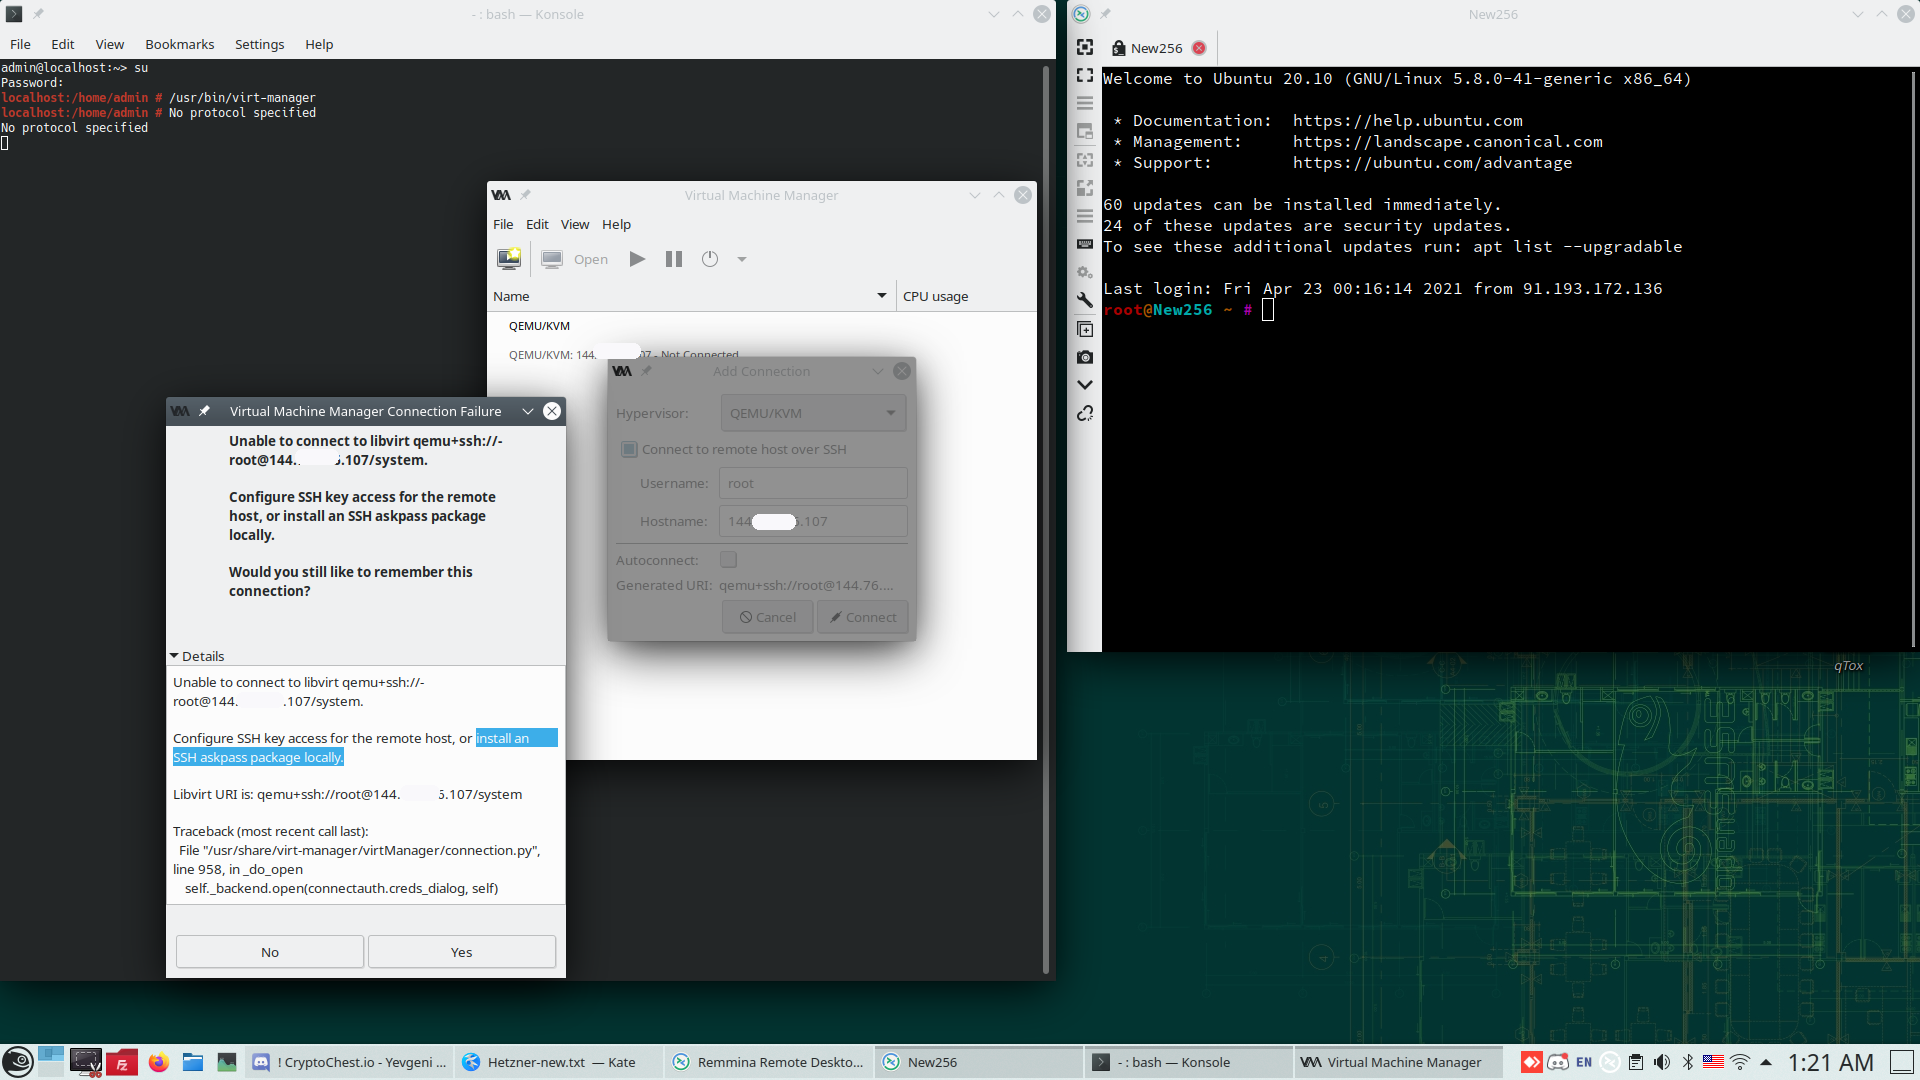Toggle Remmina fullscreen mode icon

click(1085, 75)
